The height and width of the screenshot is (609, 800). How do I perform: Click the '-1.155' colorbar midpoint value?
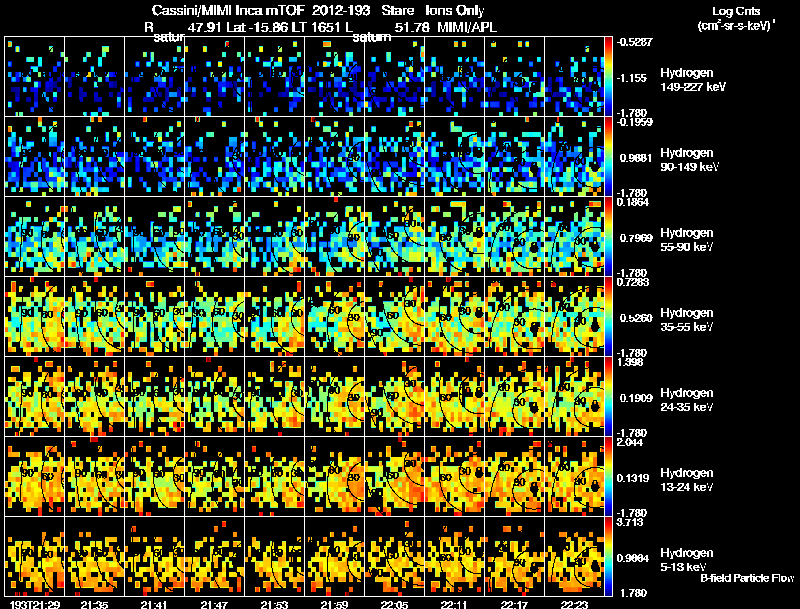[632, 78]
